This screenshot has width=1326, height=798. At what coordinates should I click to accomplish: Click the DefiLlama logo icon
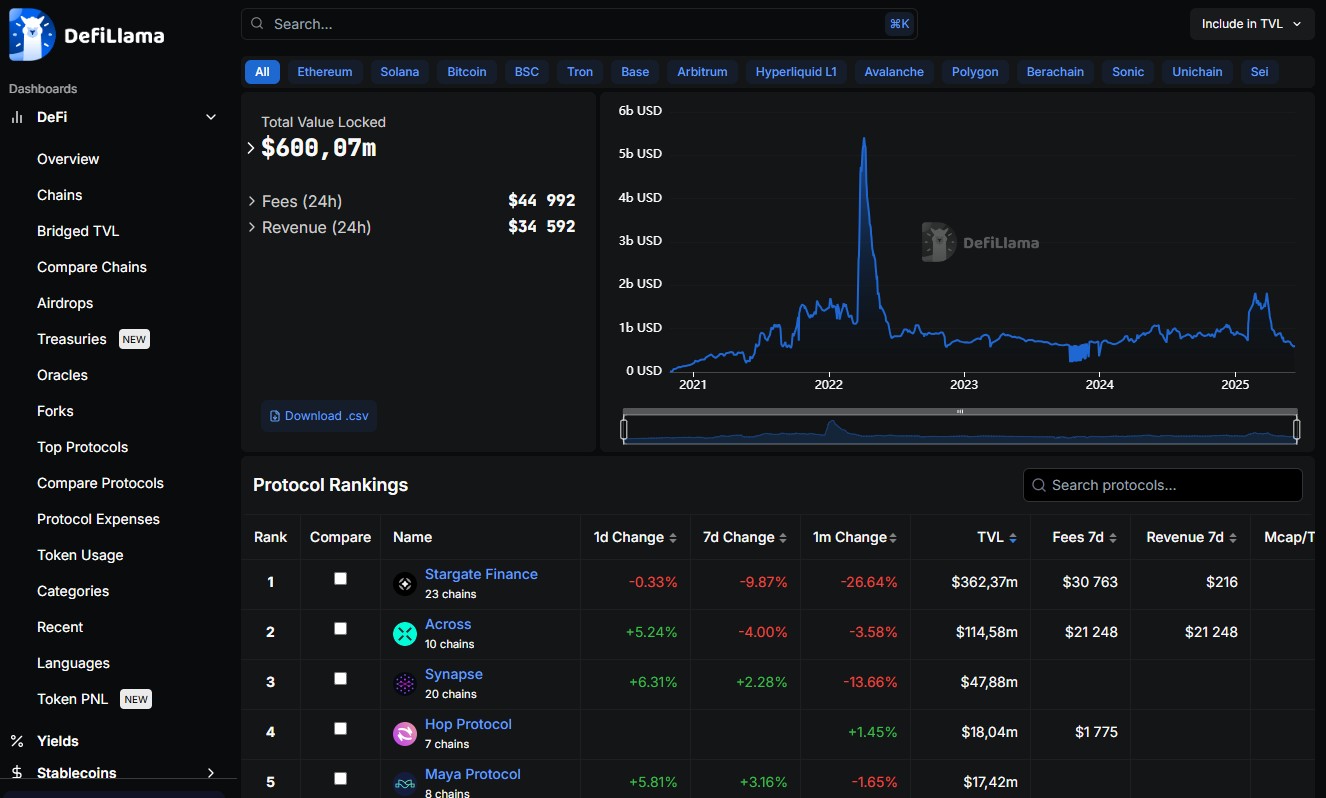point(31,35)
